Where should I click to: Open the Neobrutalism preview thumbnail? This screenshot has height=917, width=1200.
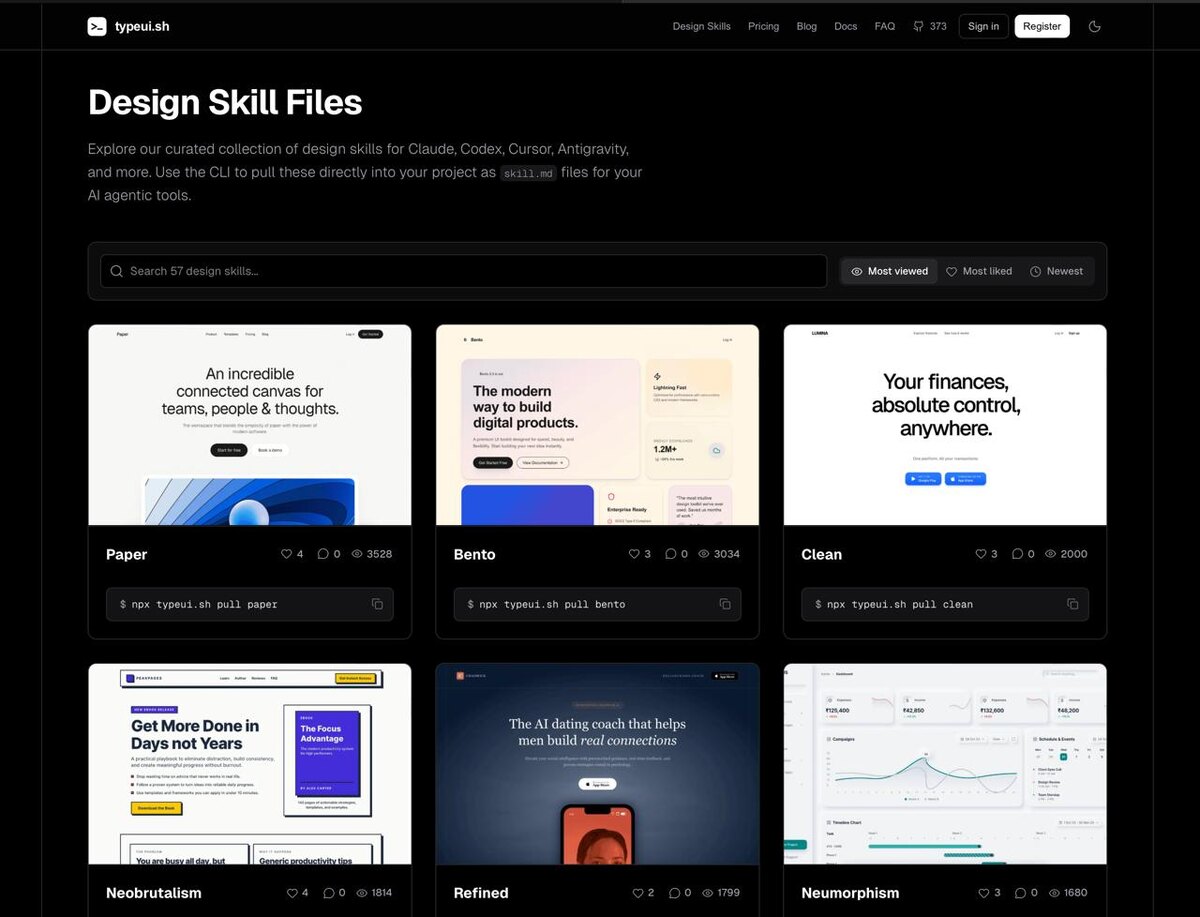[x=250, y=764]
